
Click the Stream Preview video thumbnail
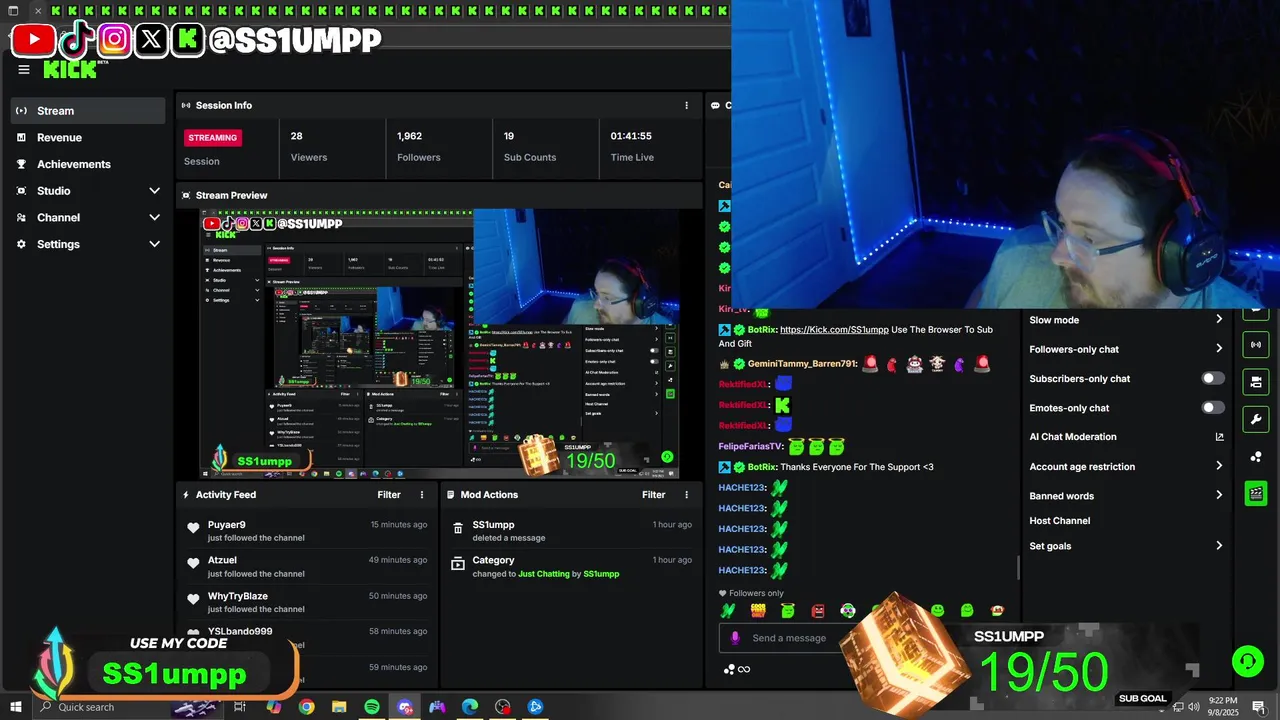coord(440,343)
